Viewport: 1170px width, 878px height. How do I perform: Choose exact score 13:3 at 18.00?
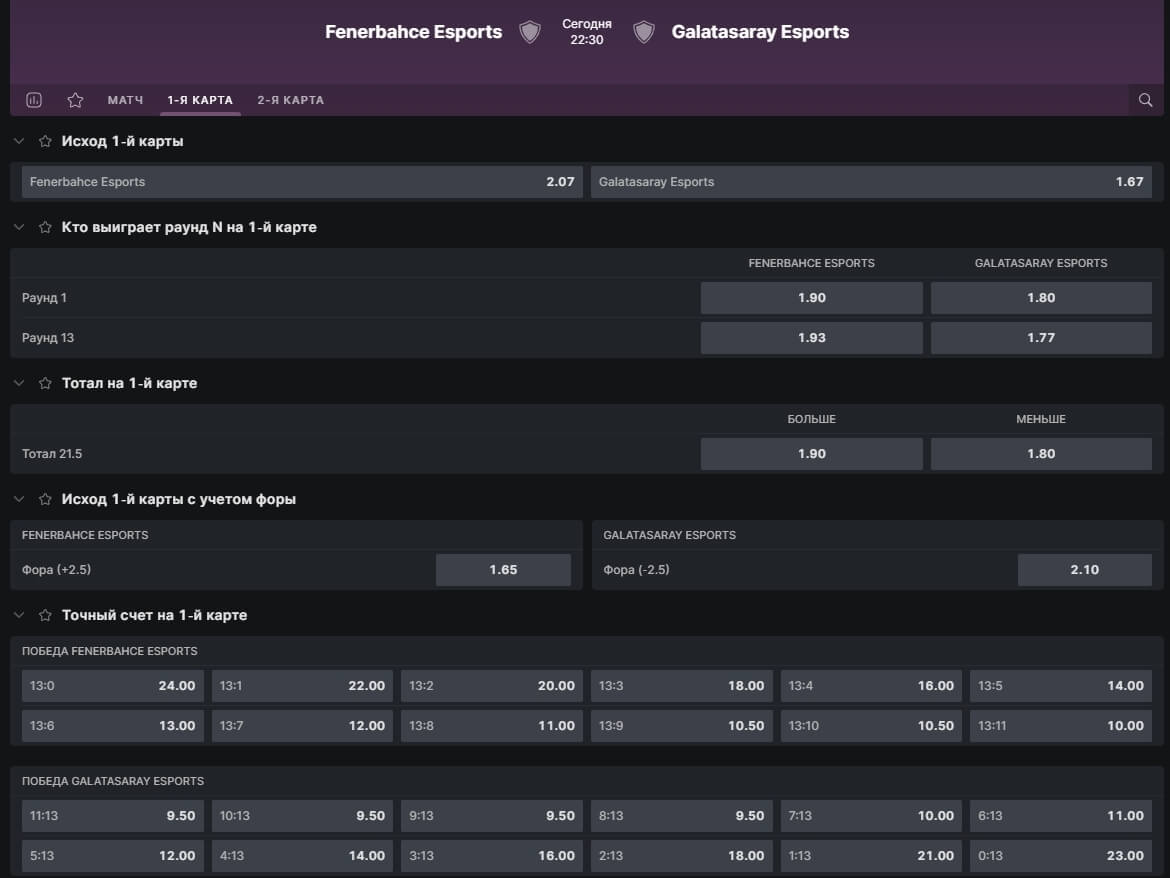[681, 686]
